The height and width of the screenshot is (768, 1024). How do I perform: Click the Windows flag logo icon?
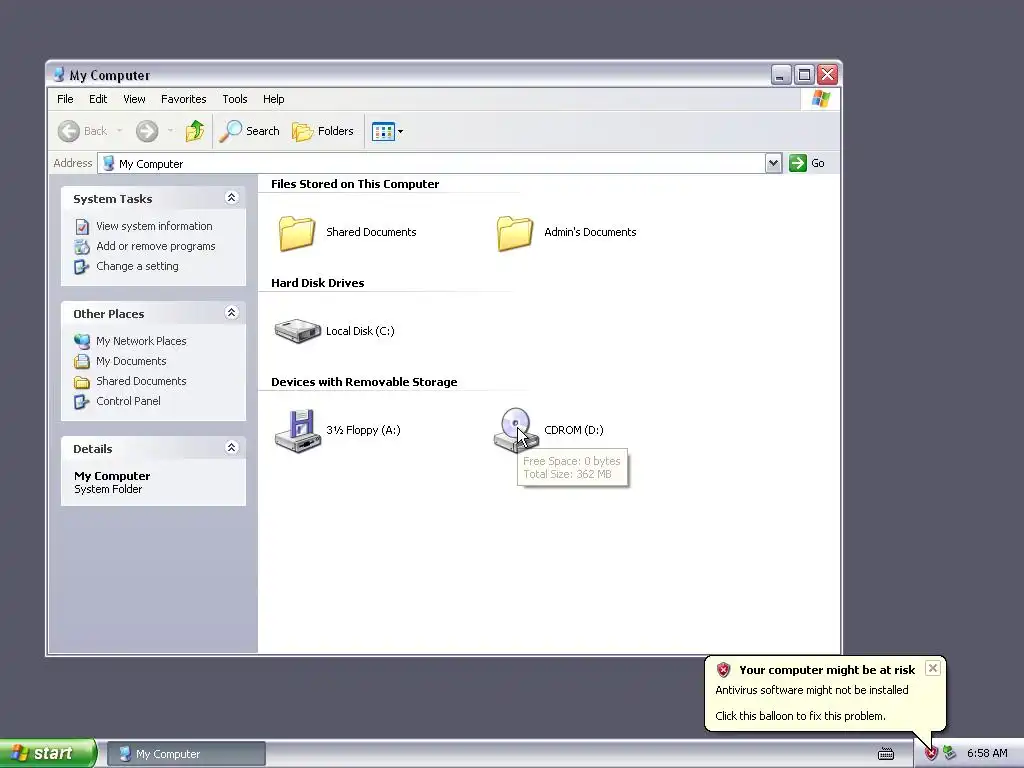tap(821, 99)
